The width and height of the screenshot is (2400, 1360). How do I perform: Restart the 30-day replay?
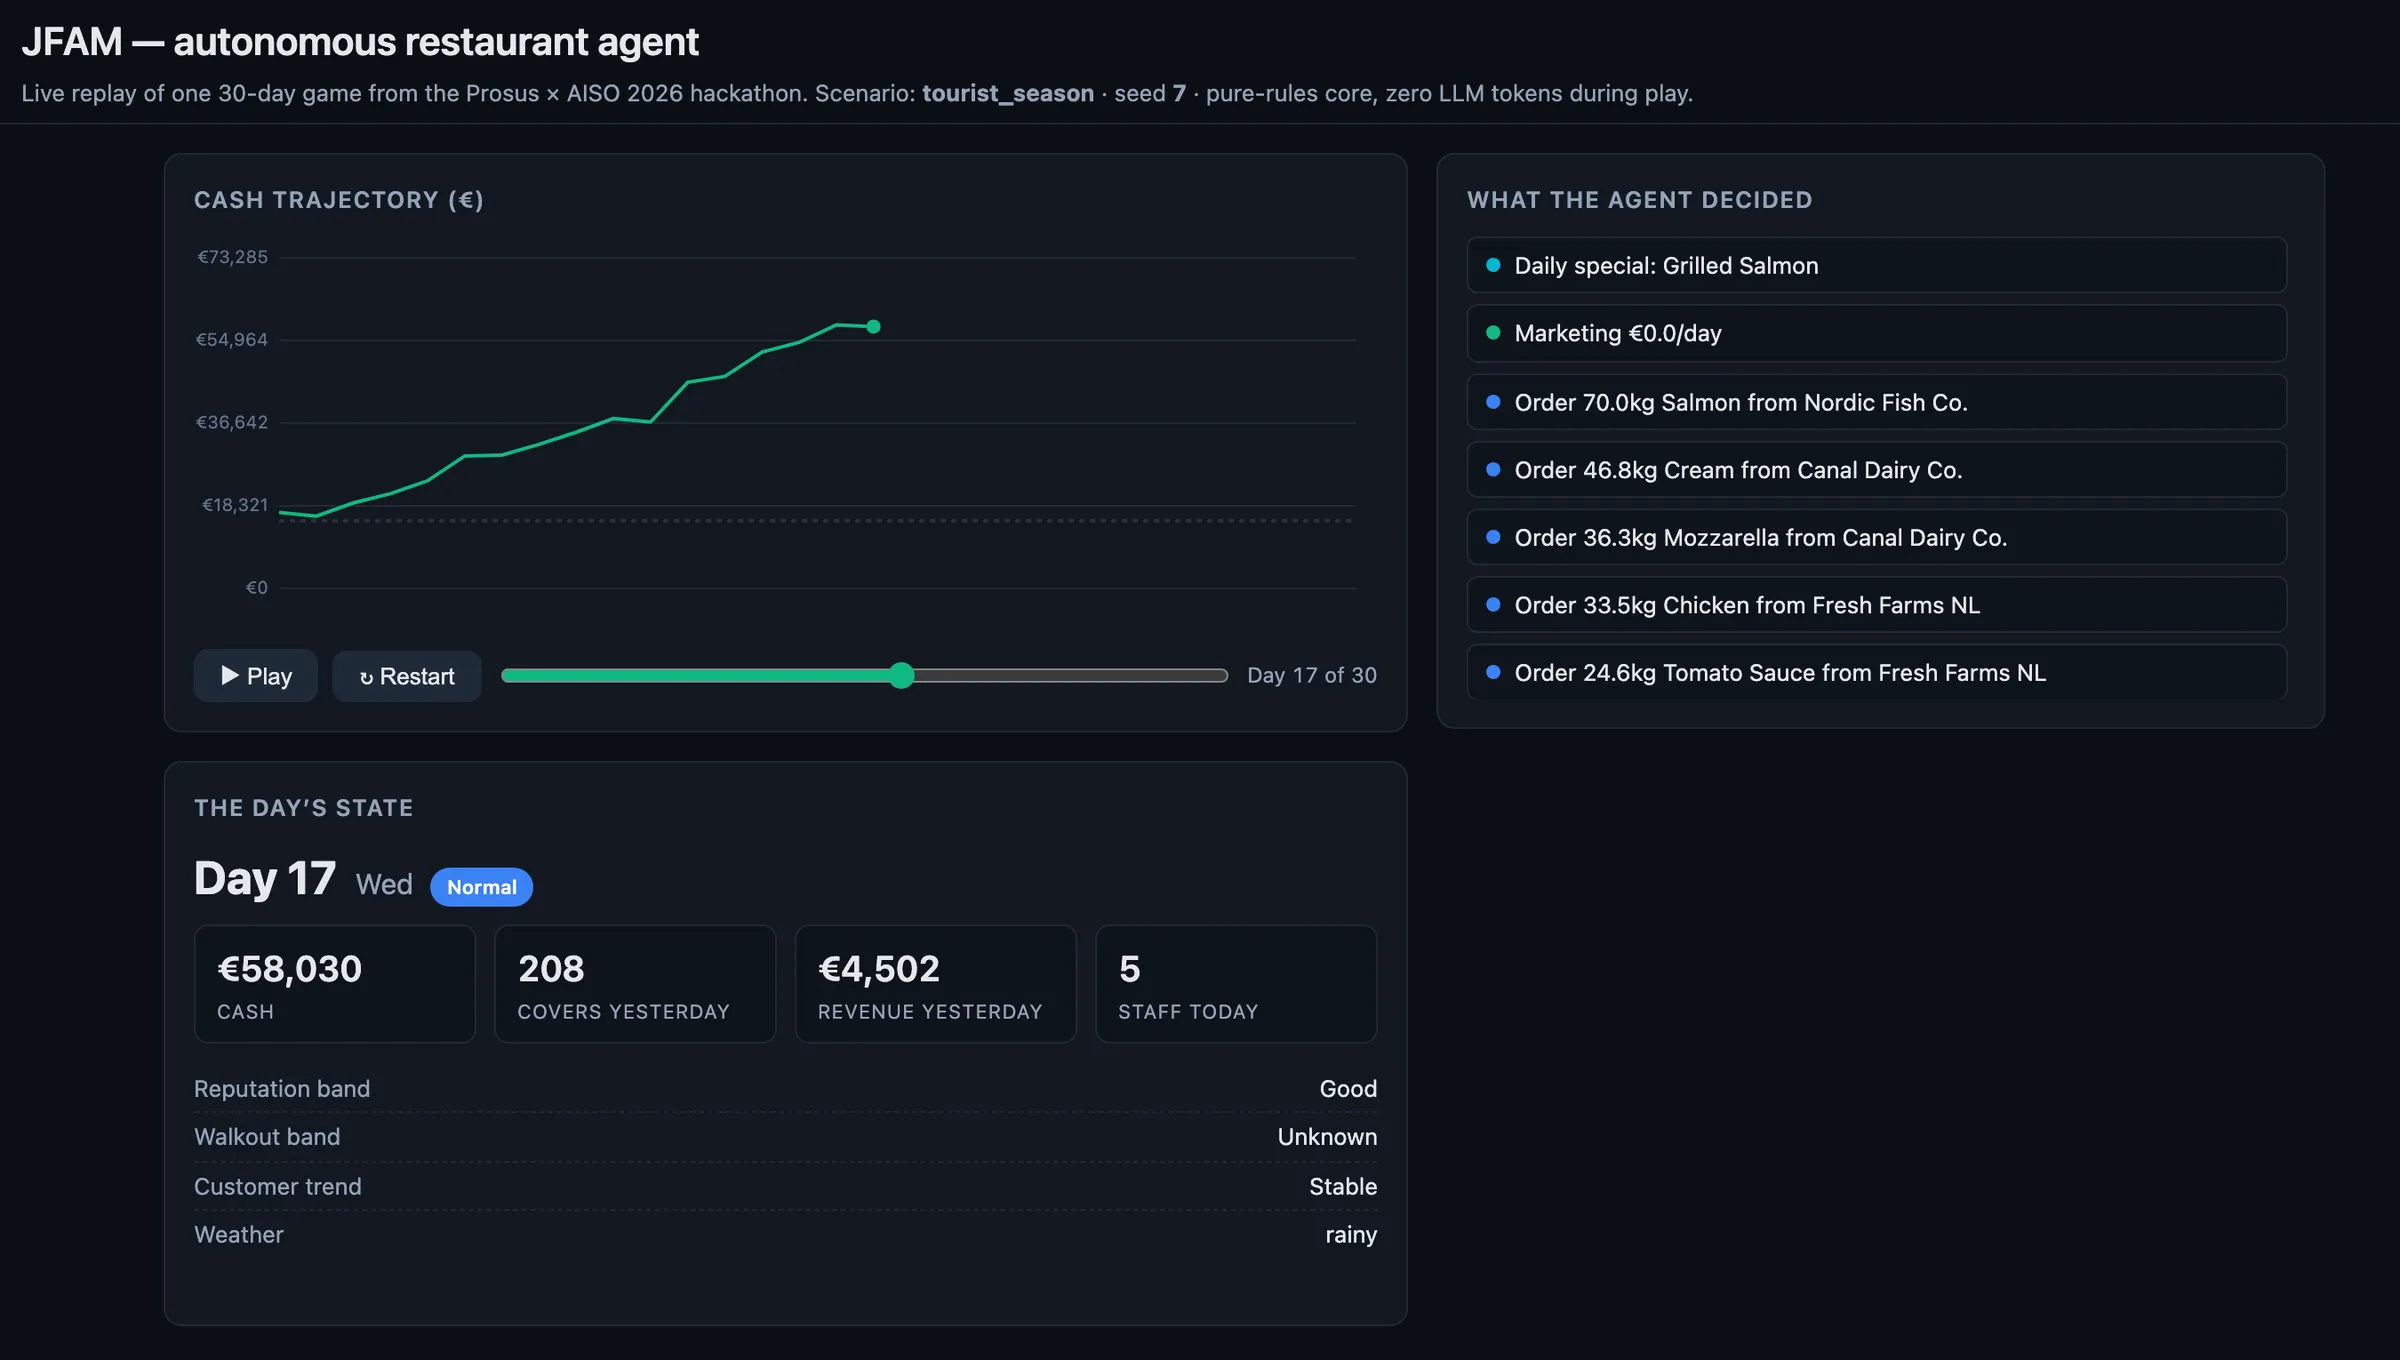406,676
